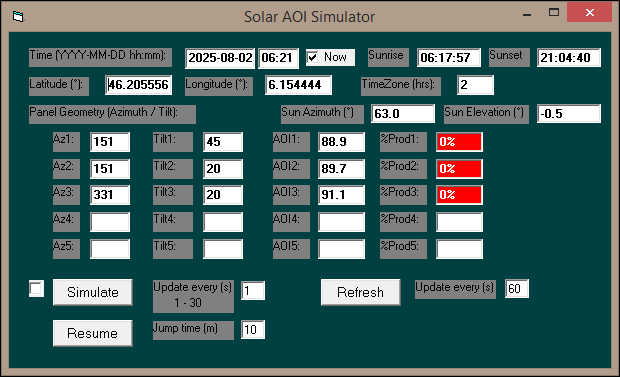The height and width of the screenshot is (377, 620).
Task: Click the Az2 input field
Action: coord(110,169)
